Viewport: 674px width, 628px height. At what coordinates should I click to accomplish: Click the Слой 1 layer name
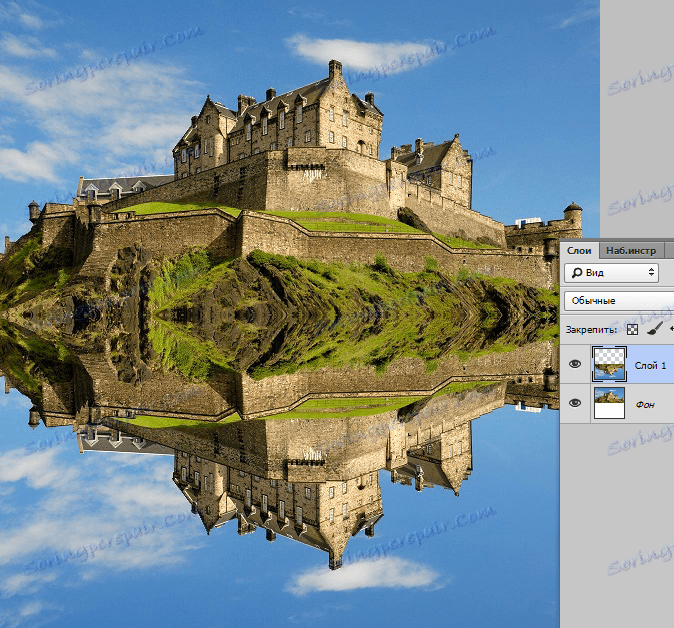coord(650,365)
